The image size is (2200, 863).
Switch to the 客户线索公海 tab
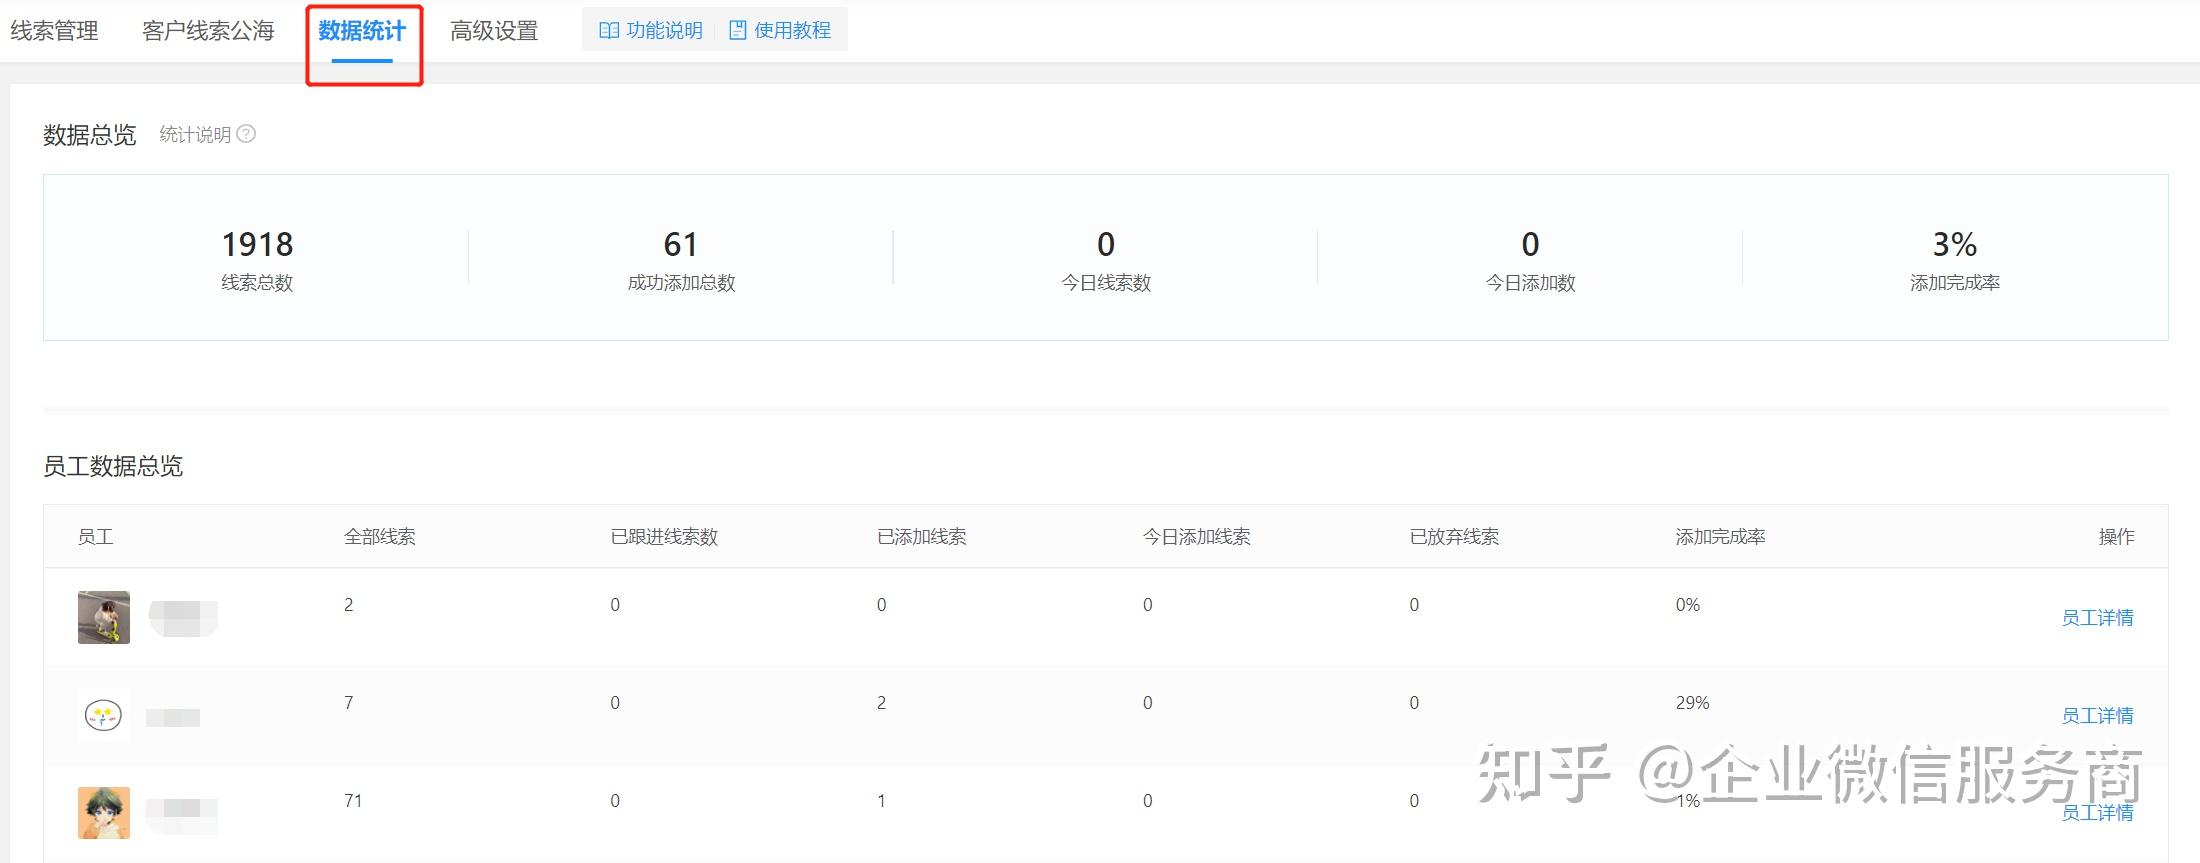[x=208, y=31]
